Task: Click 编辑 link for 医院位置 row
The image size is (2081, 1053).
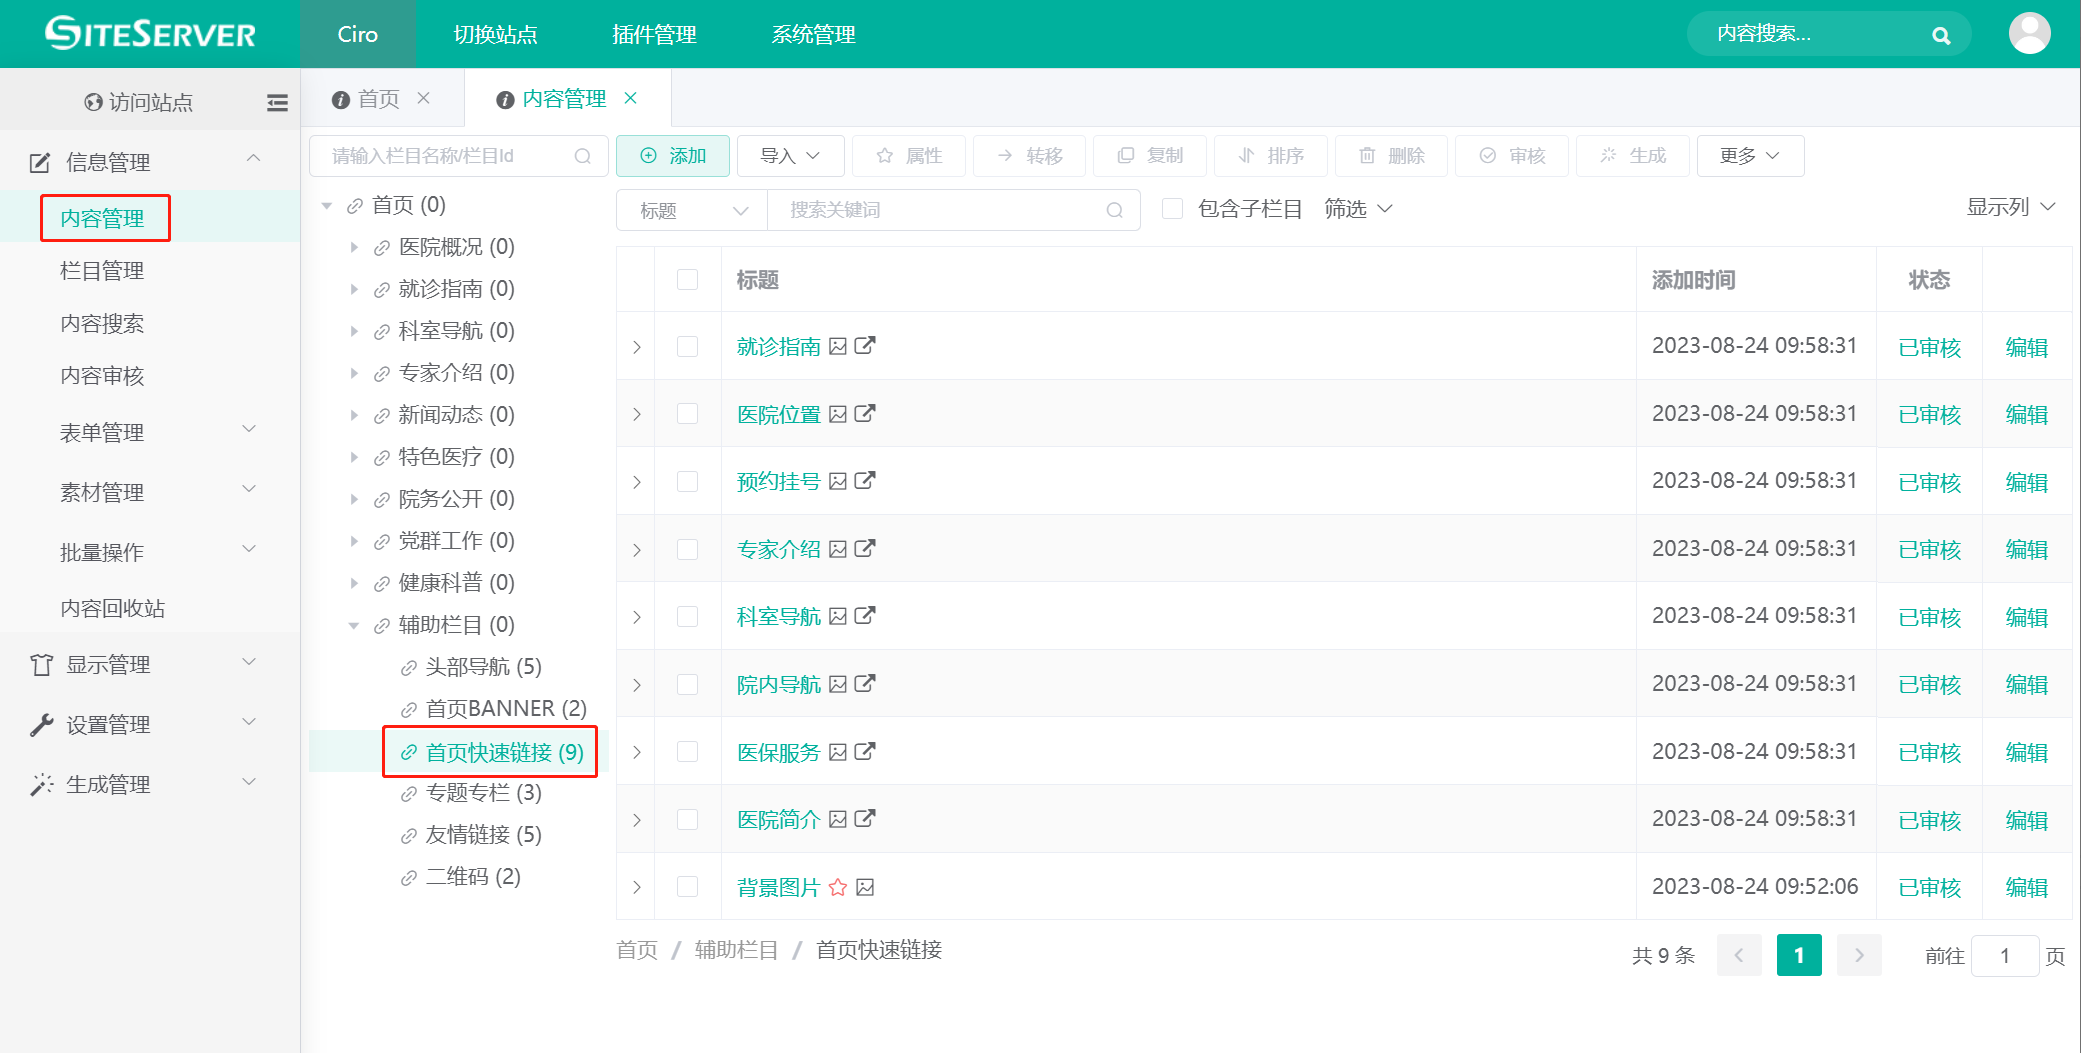Action: tap(2026, 413)
